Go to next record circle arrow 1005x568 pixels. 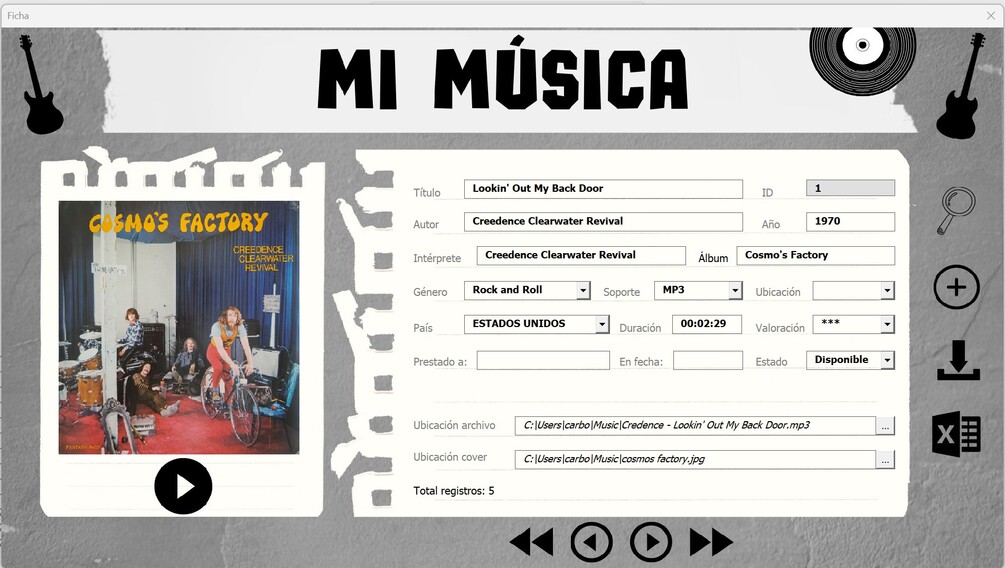pyautogui.click(x=651, y=542)
